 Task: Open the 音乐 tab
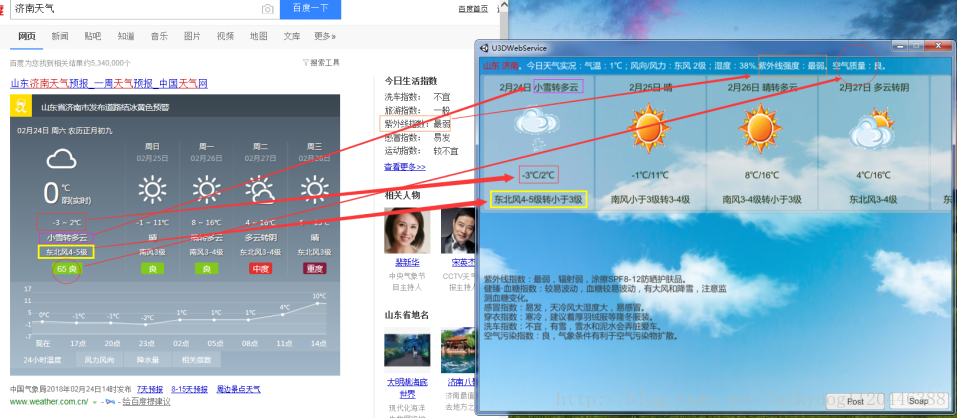[x=159, y=36]
